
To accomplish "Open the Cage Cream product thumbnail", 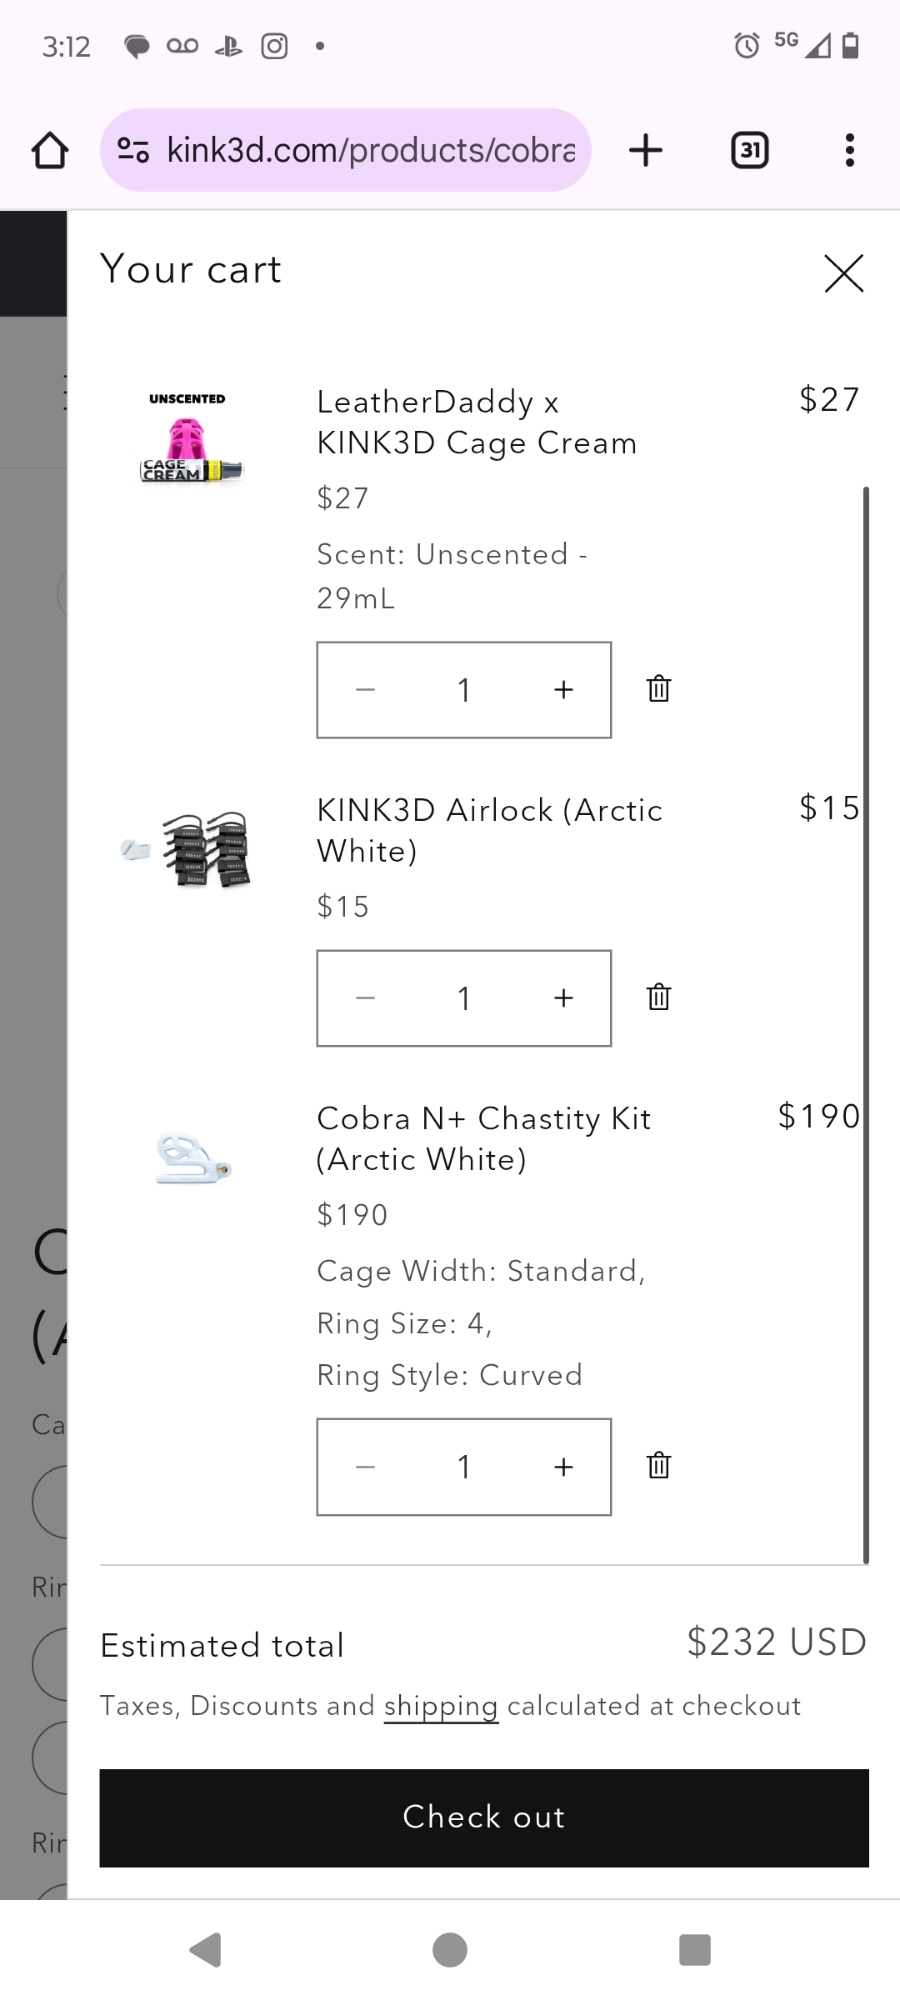I will pyautogui.click(x=190, y=440).
